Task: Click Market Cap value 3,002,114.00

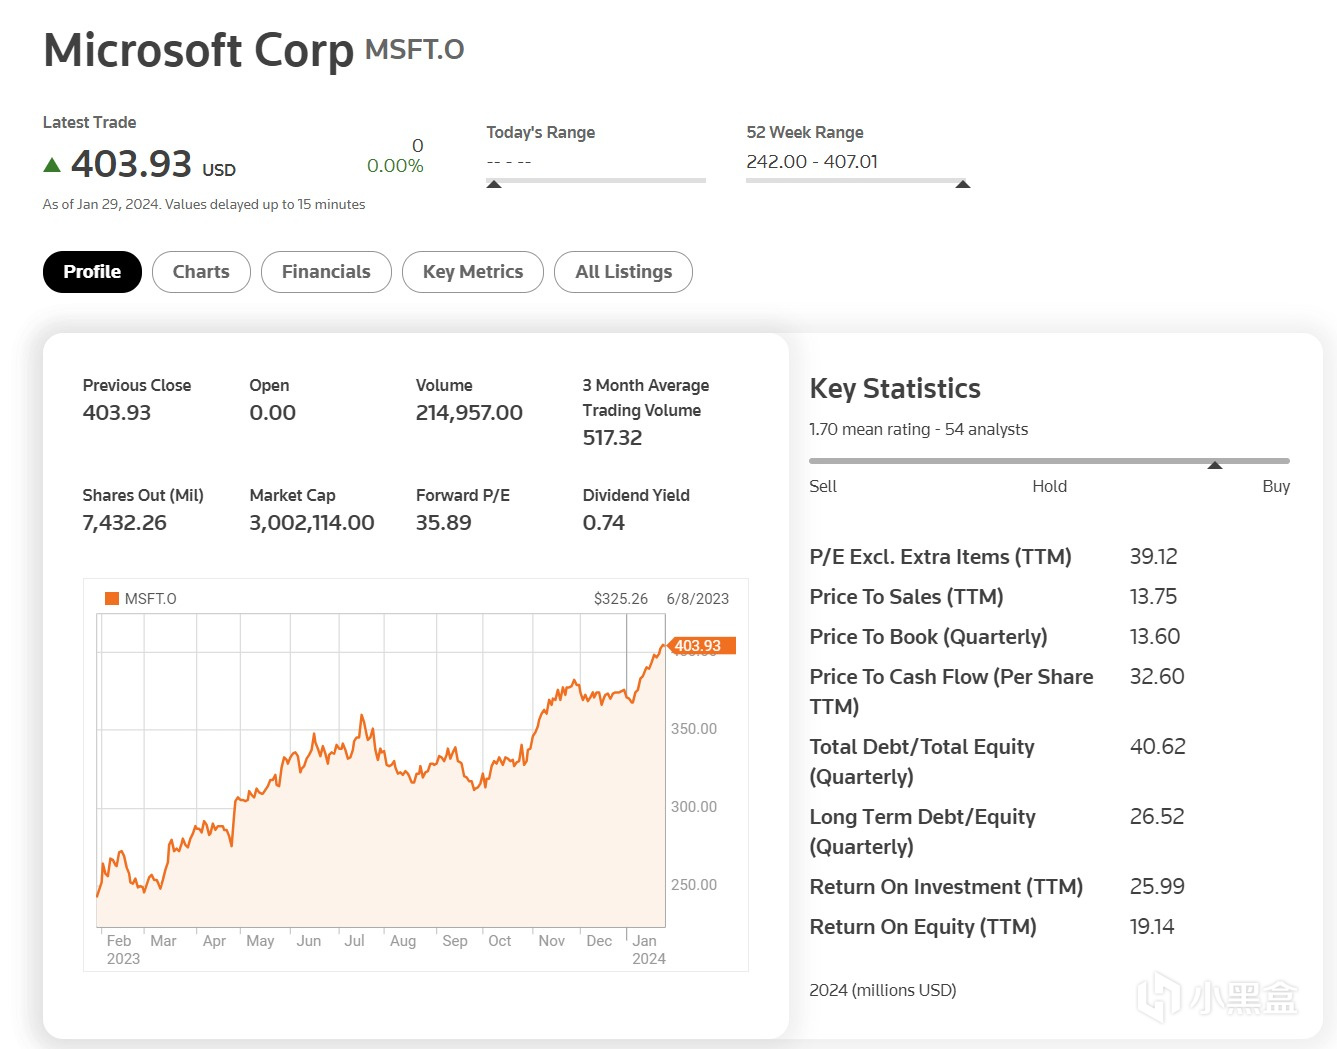Action: pyautogui.click(x=312, y=523)
